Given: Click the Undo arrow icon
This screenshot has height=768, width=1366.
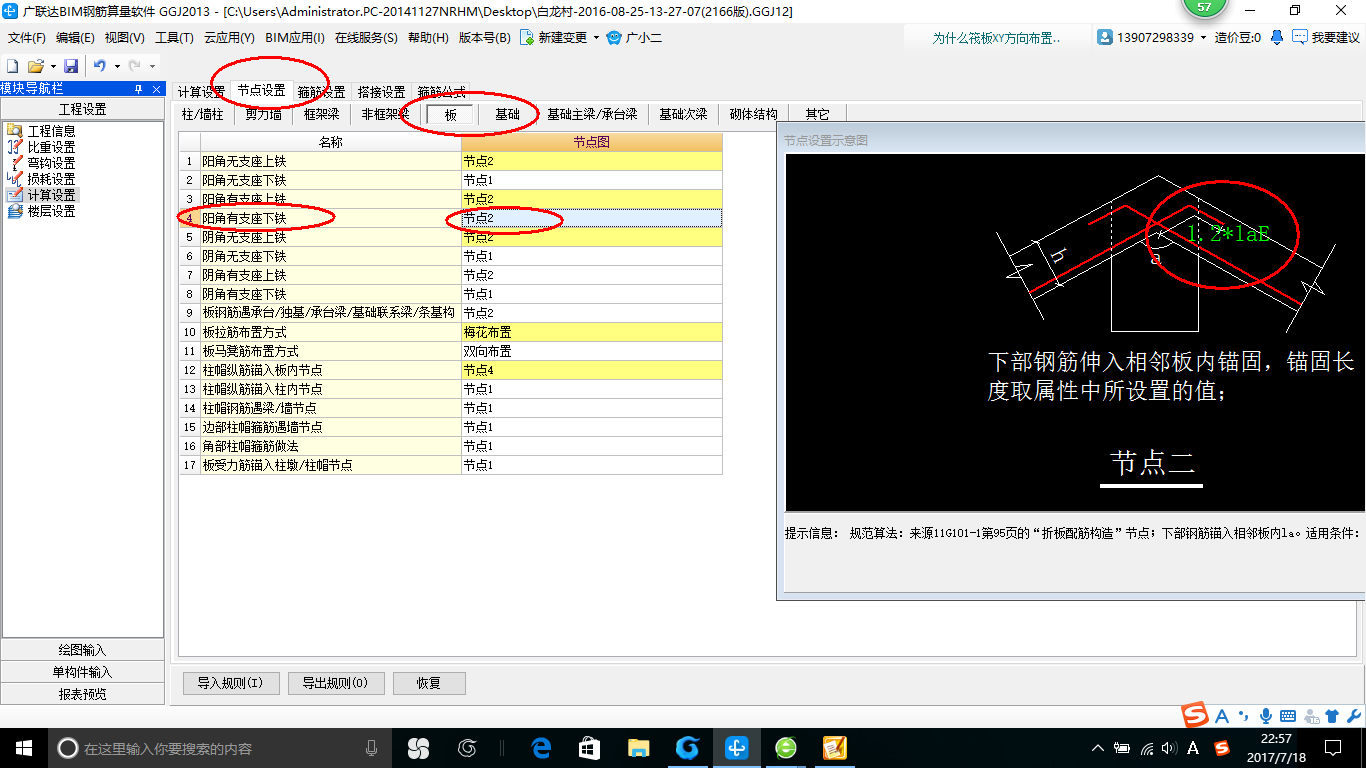Looking at the screenshot, I should coord(100,66).
